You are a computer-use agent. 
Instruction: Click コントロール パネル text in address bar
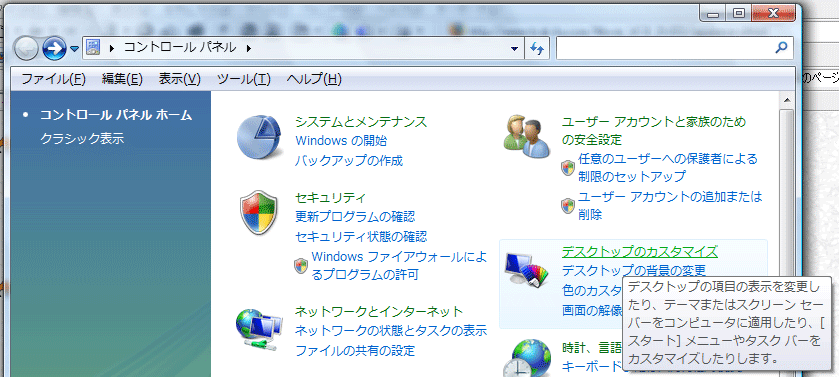(180, 48)
